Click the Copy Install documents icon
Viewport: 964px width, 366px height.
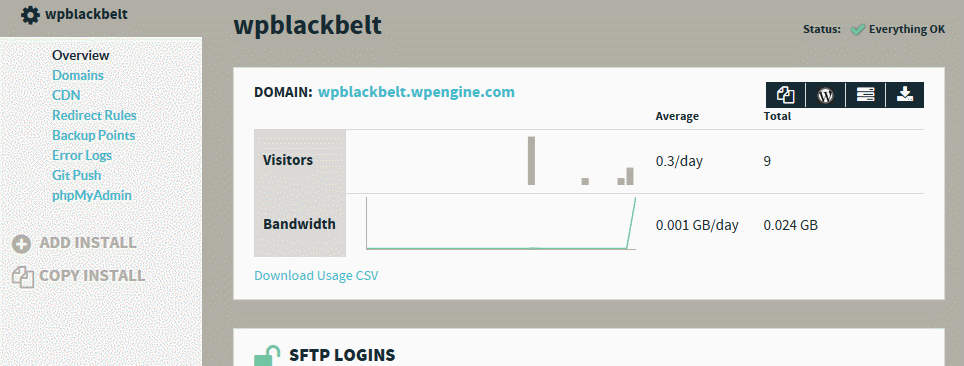point(23,277)
